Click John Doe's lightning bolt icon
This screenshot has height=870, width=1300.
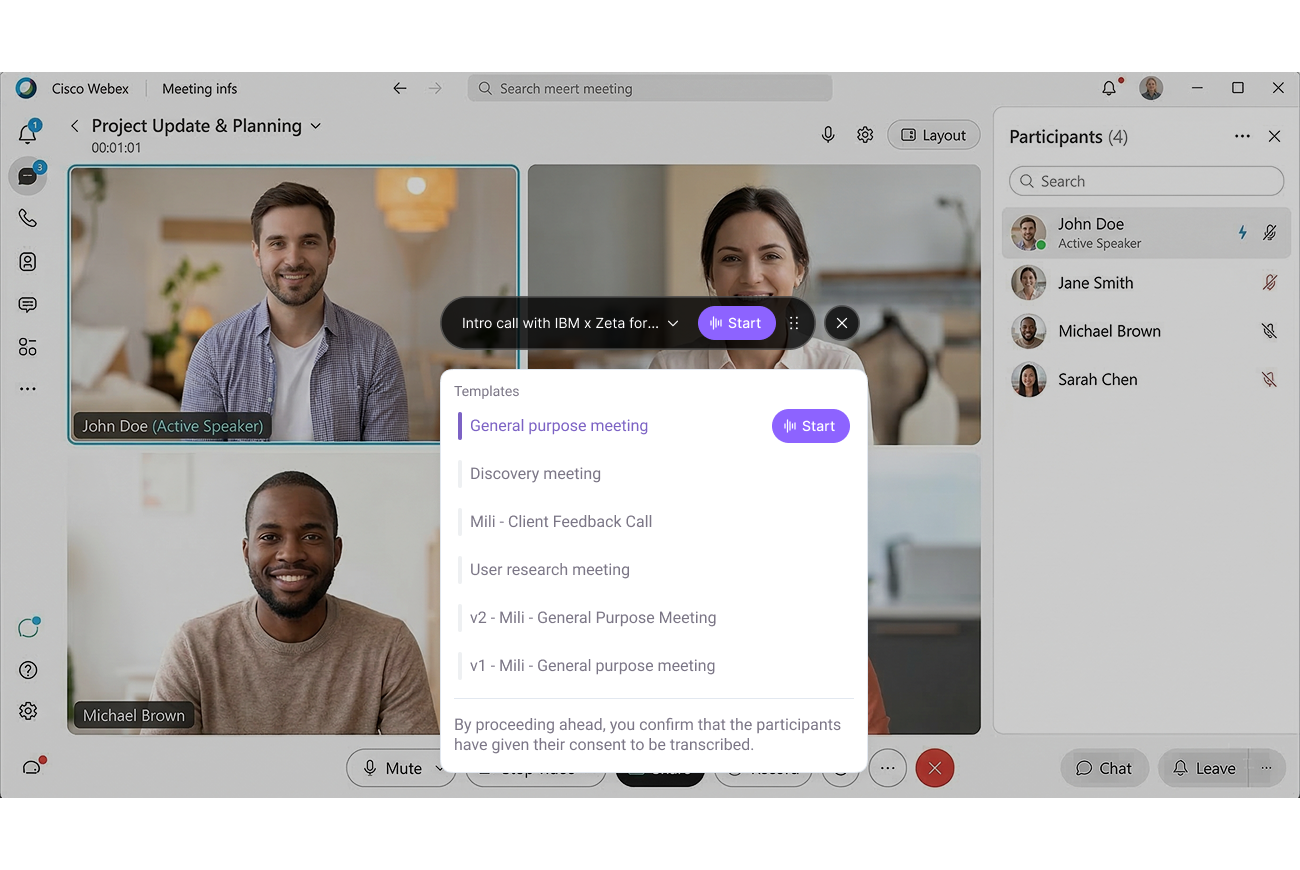(x=1243, y=233)
